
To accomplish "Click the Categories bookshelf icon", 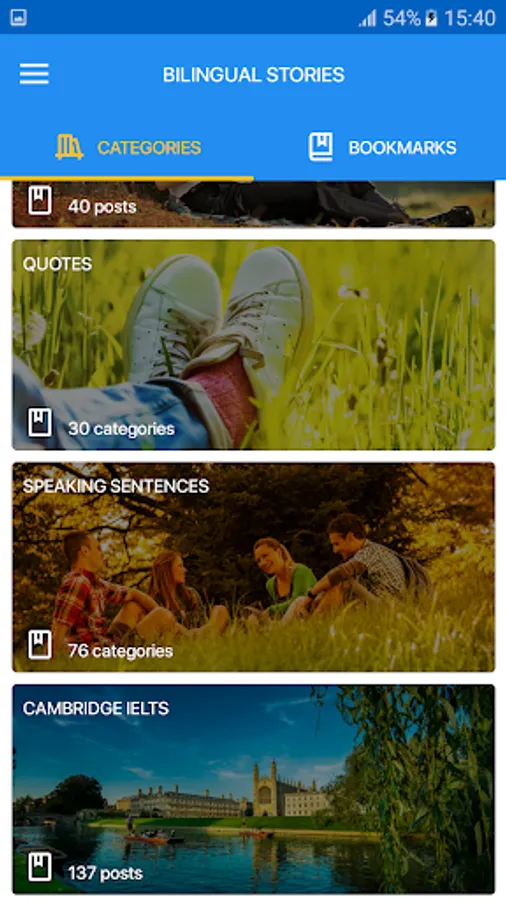I will click(69, 147).
